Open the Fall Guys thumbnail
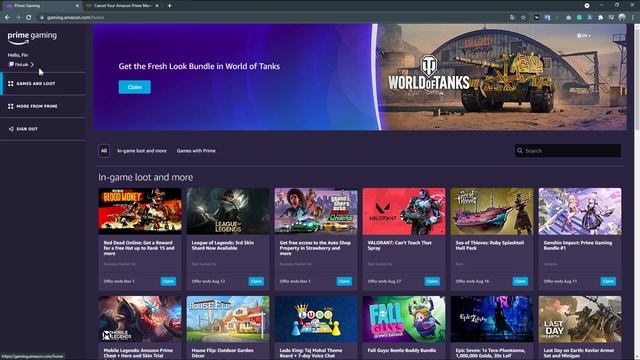 404,319
